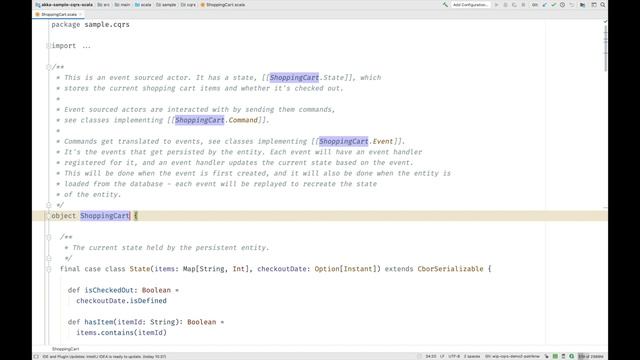Click the Debug icon in toolbar
The image size is (640, 360).
[x=505, y=5]
